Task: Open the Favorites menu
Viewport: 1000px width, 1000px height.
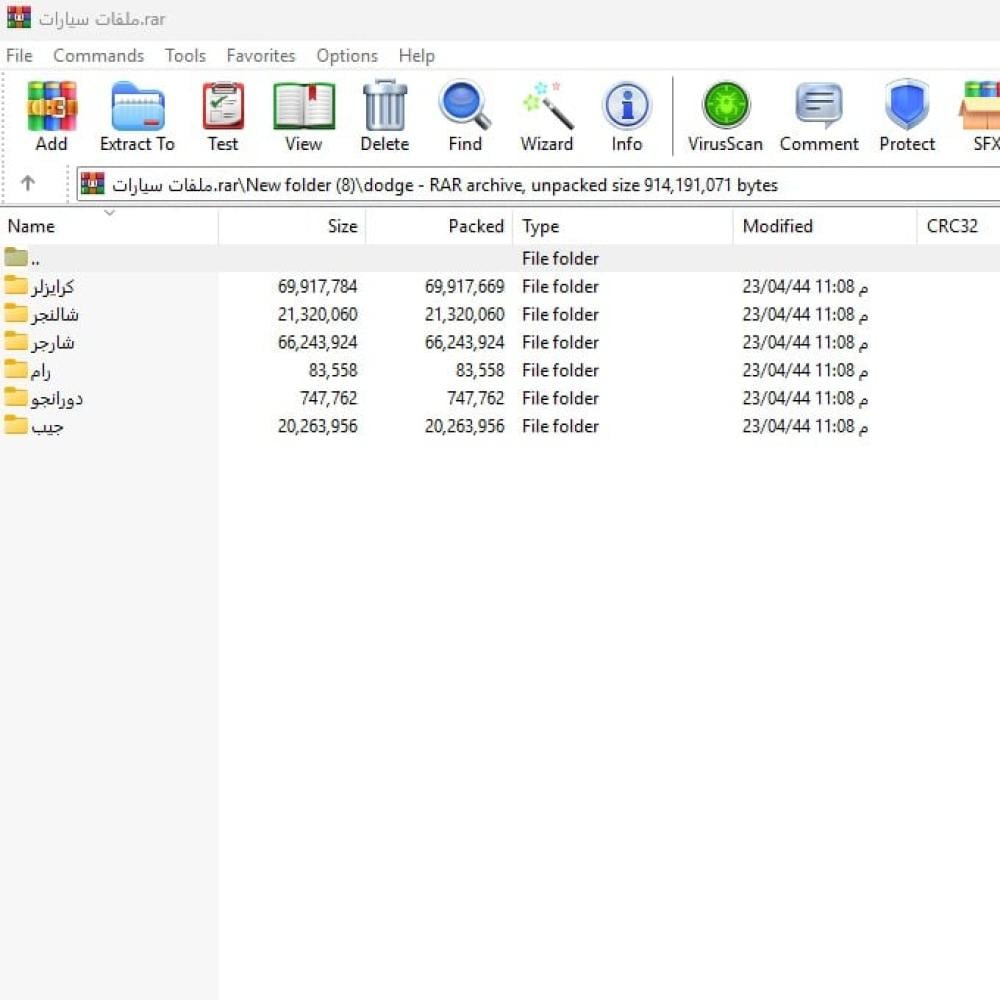Action: pyautogui.click(x=261, y=56)
